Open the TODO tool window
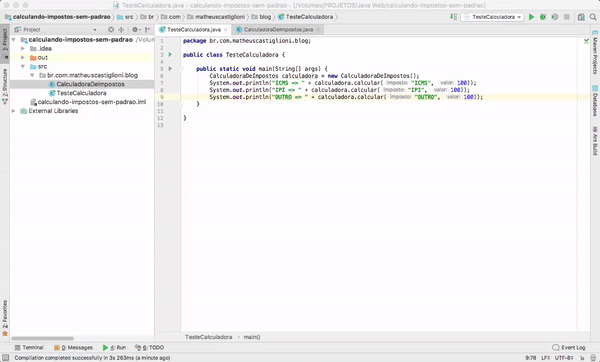The width and height of the screenshot is (600, 362). pyautogui.click(x=150, y=347)
